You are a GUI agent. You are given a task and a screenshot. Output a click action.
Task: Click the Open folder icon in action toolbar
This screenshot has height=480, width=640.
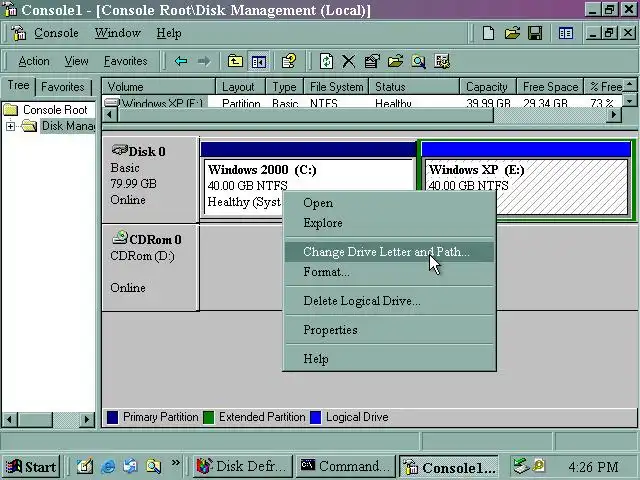[x=395, y=61]
